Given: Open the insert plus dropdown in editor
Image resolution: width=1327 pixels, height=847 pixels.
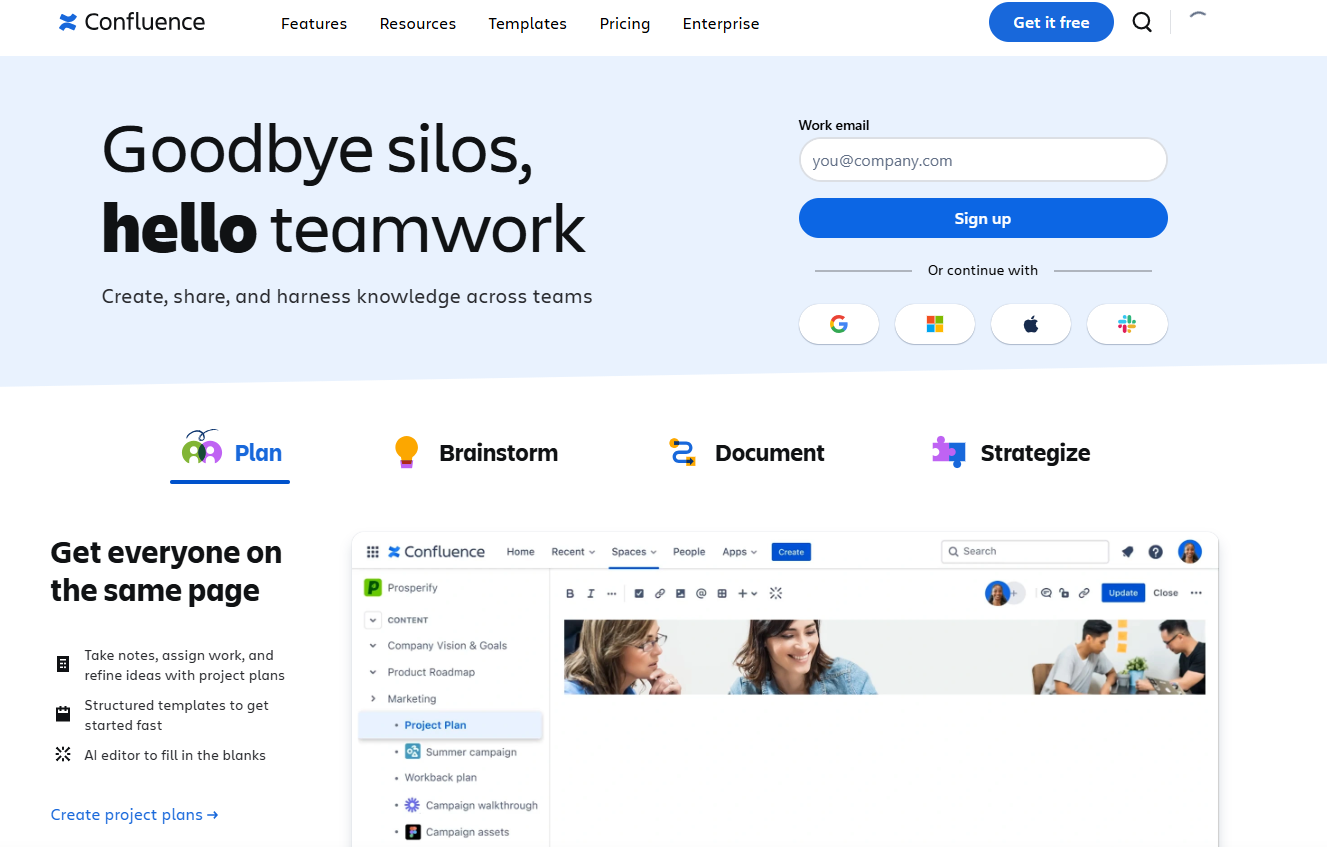Looking at the screenshot, I should 747,593.
